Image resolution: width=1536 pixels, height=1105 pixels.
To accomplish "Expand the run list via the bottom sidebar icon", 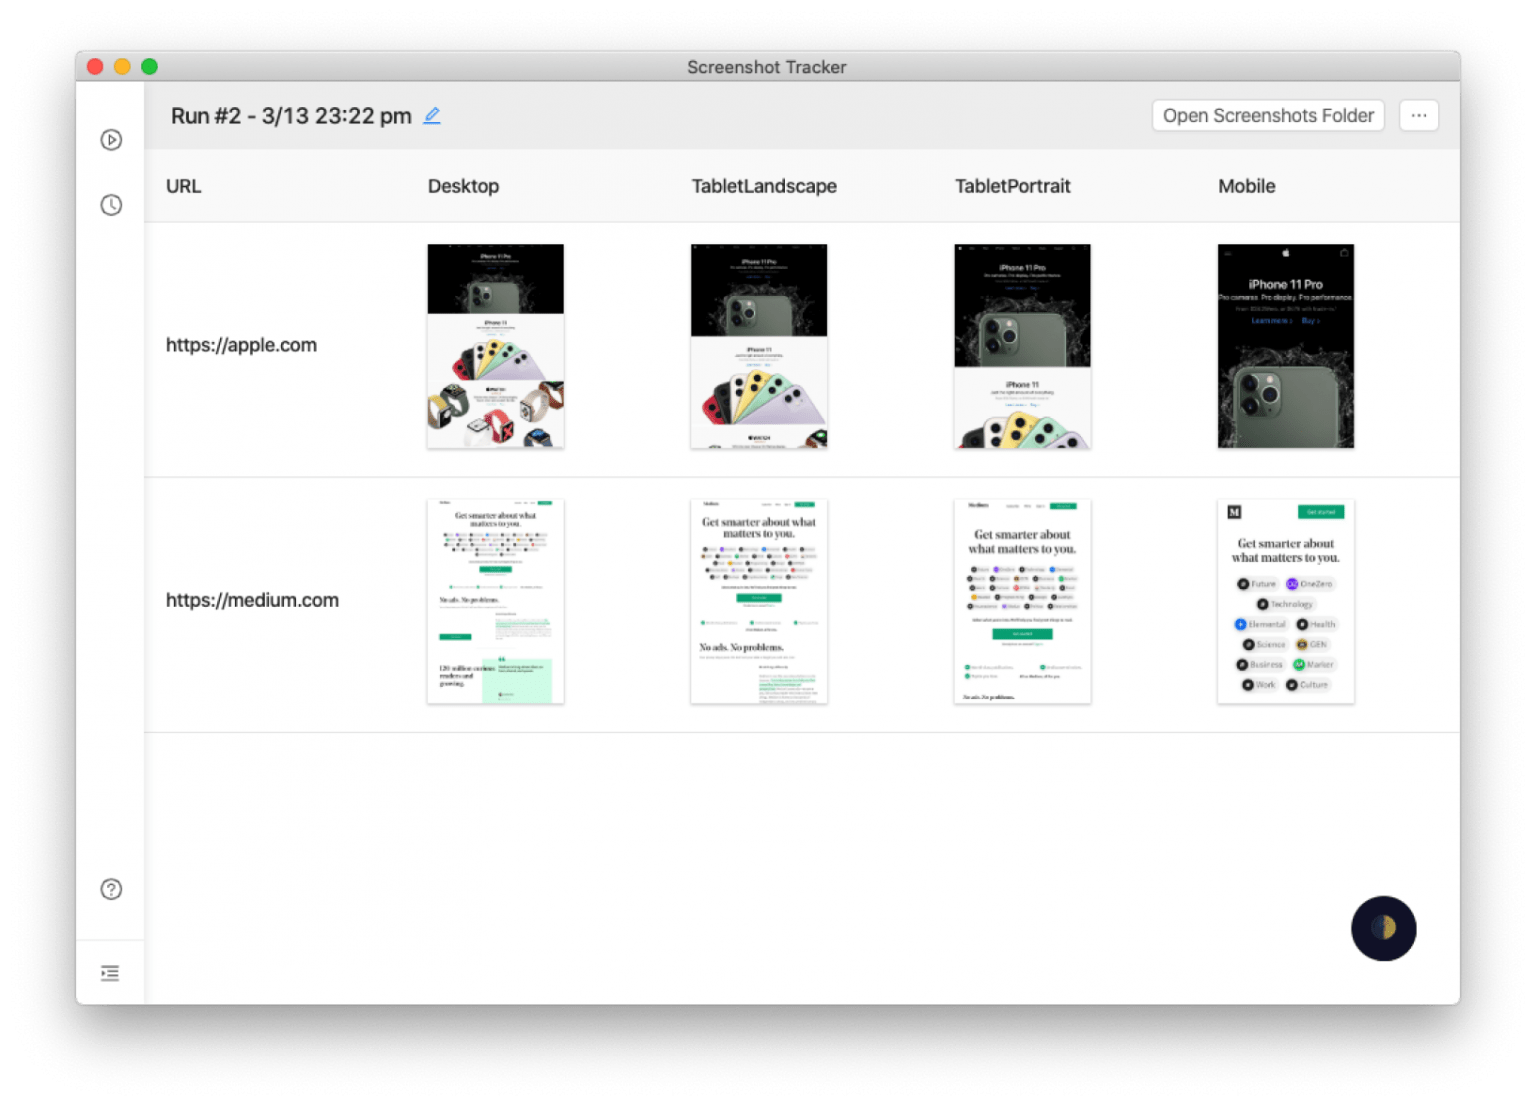I will [x=110, y=971].
